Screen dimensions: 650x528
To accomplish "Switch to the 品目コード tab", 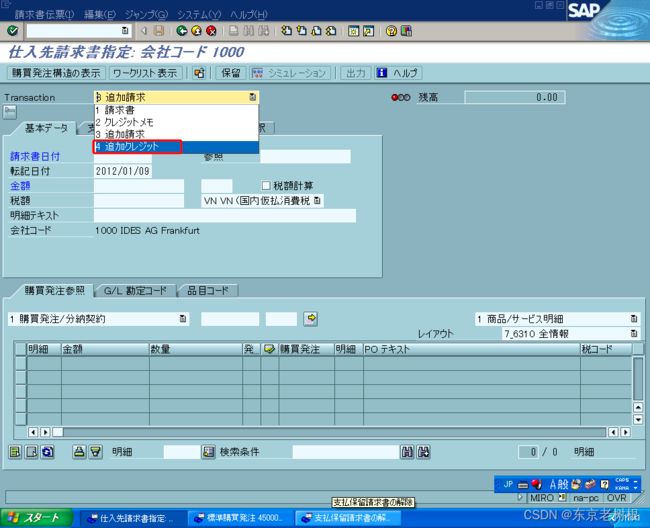I will (208, 291).
